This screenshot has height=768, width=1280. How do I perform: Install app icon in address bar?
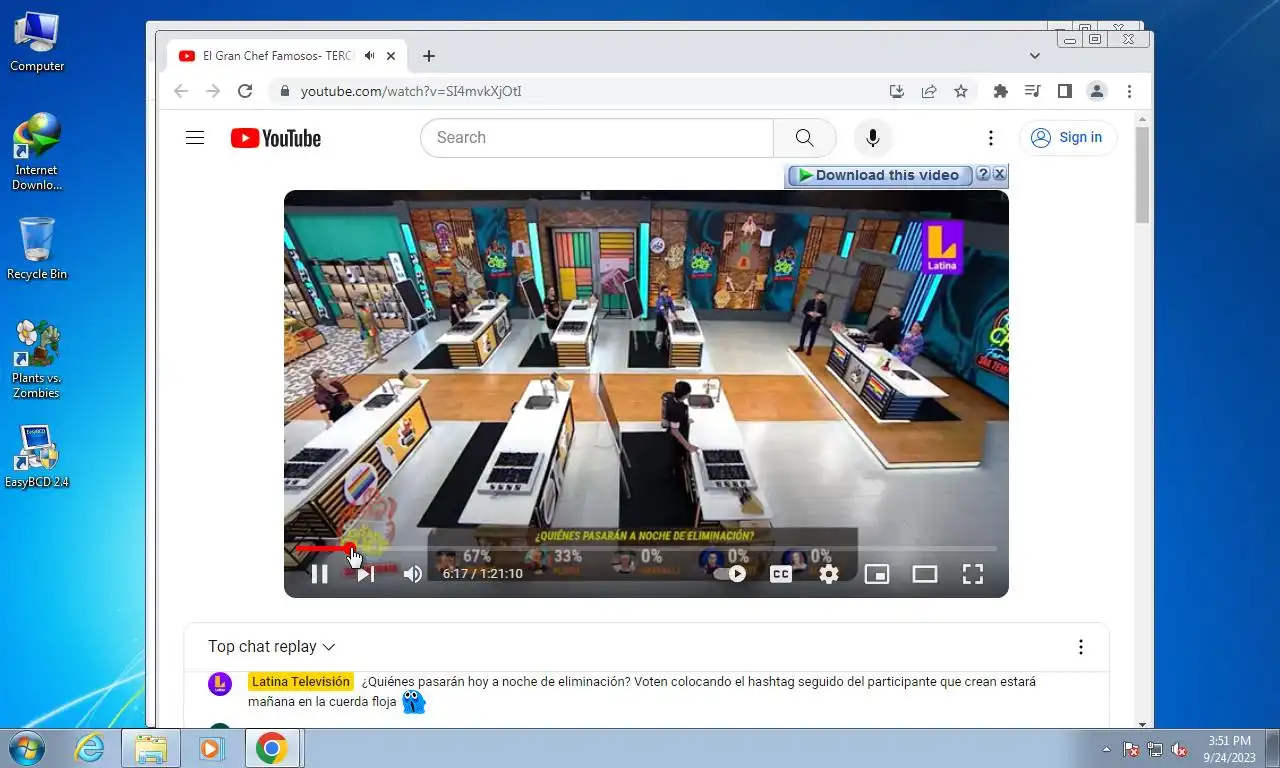897,91
